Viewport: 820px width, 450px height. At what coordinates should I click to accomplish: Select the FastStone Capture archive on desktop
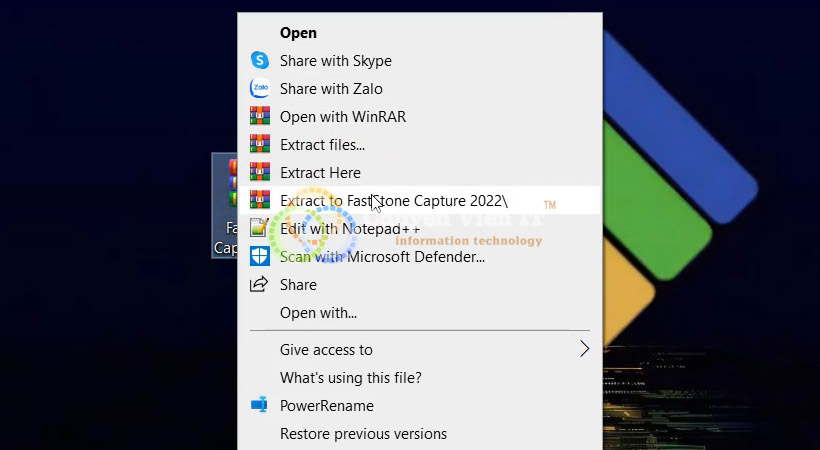[225, 205]
